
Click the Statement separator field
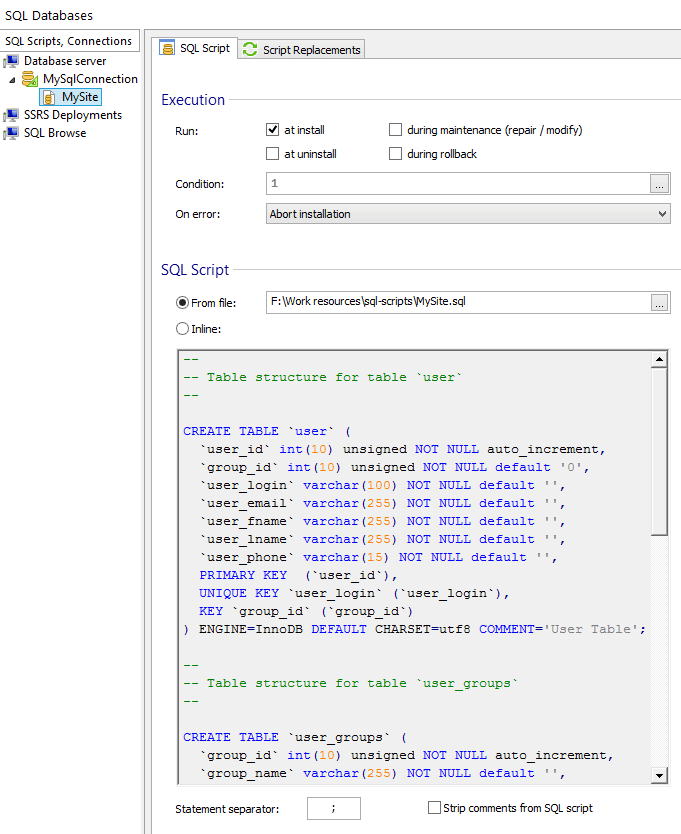pos(334,808)
